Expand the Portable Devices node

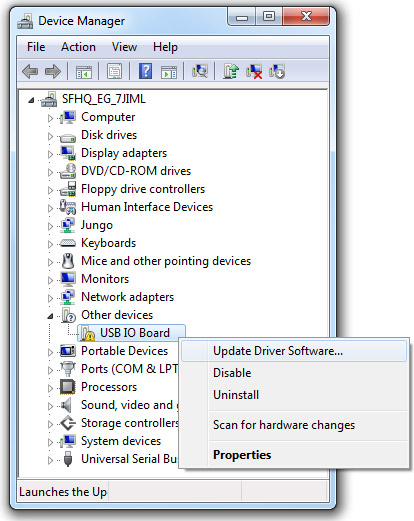pyautogui.click(x=50, y=352)
